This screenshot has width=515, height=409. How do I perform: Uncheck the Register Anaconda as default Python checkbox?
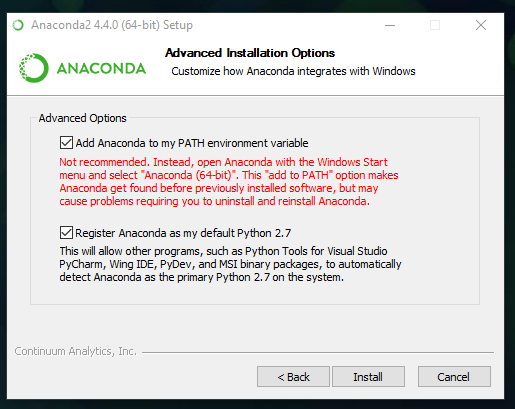pyautogui.click(x=66, y=233)
